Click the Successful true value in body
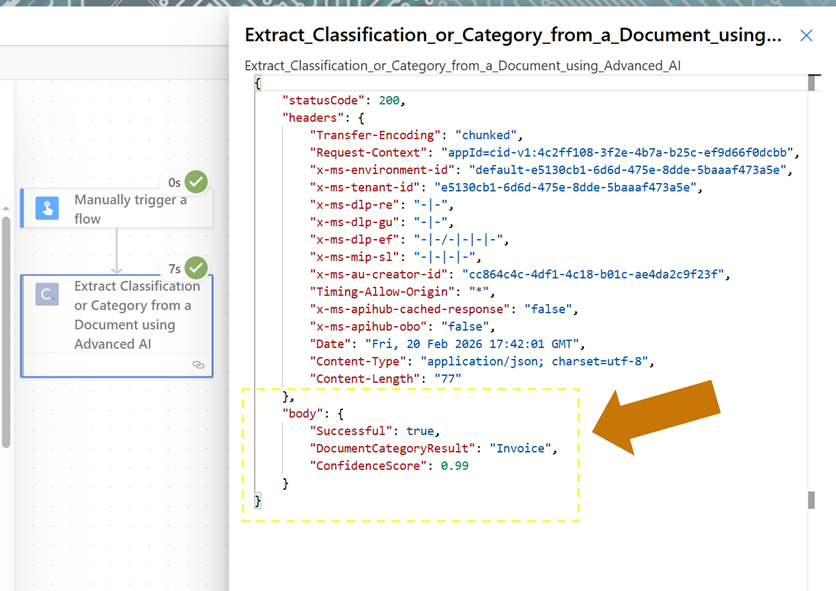This screenshot has width=836, height=591. click(420, 431)
